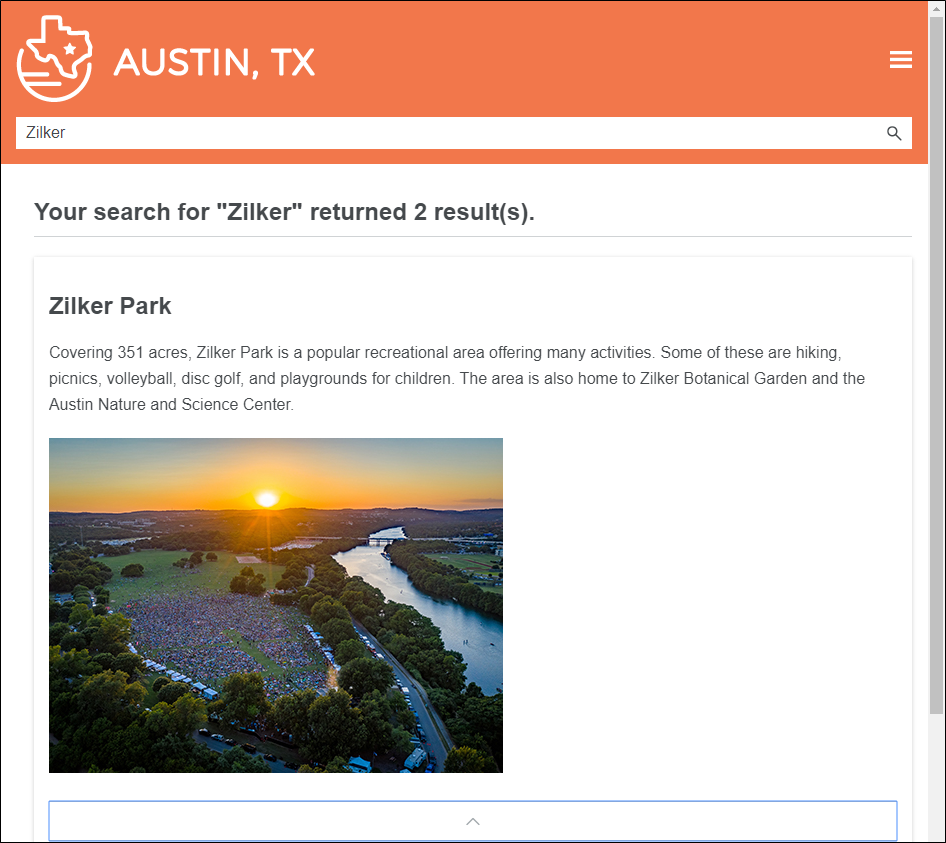Open the Zilker Park aerial photo

[275, 605]
